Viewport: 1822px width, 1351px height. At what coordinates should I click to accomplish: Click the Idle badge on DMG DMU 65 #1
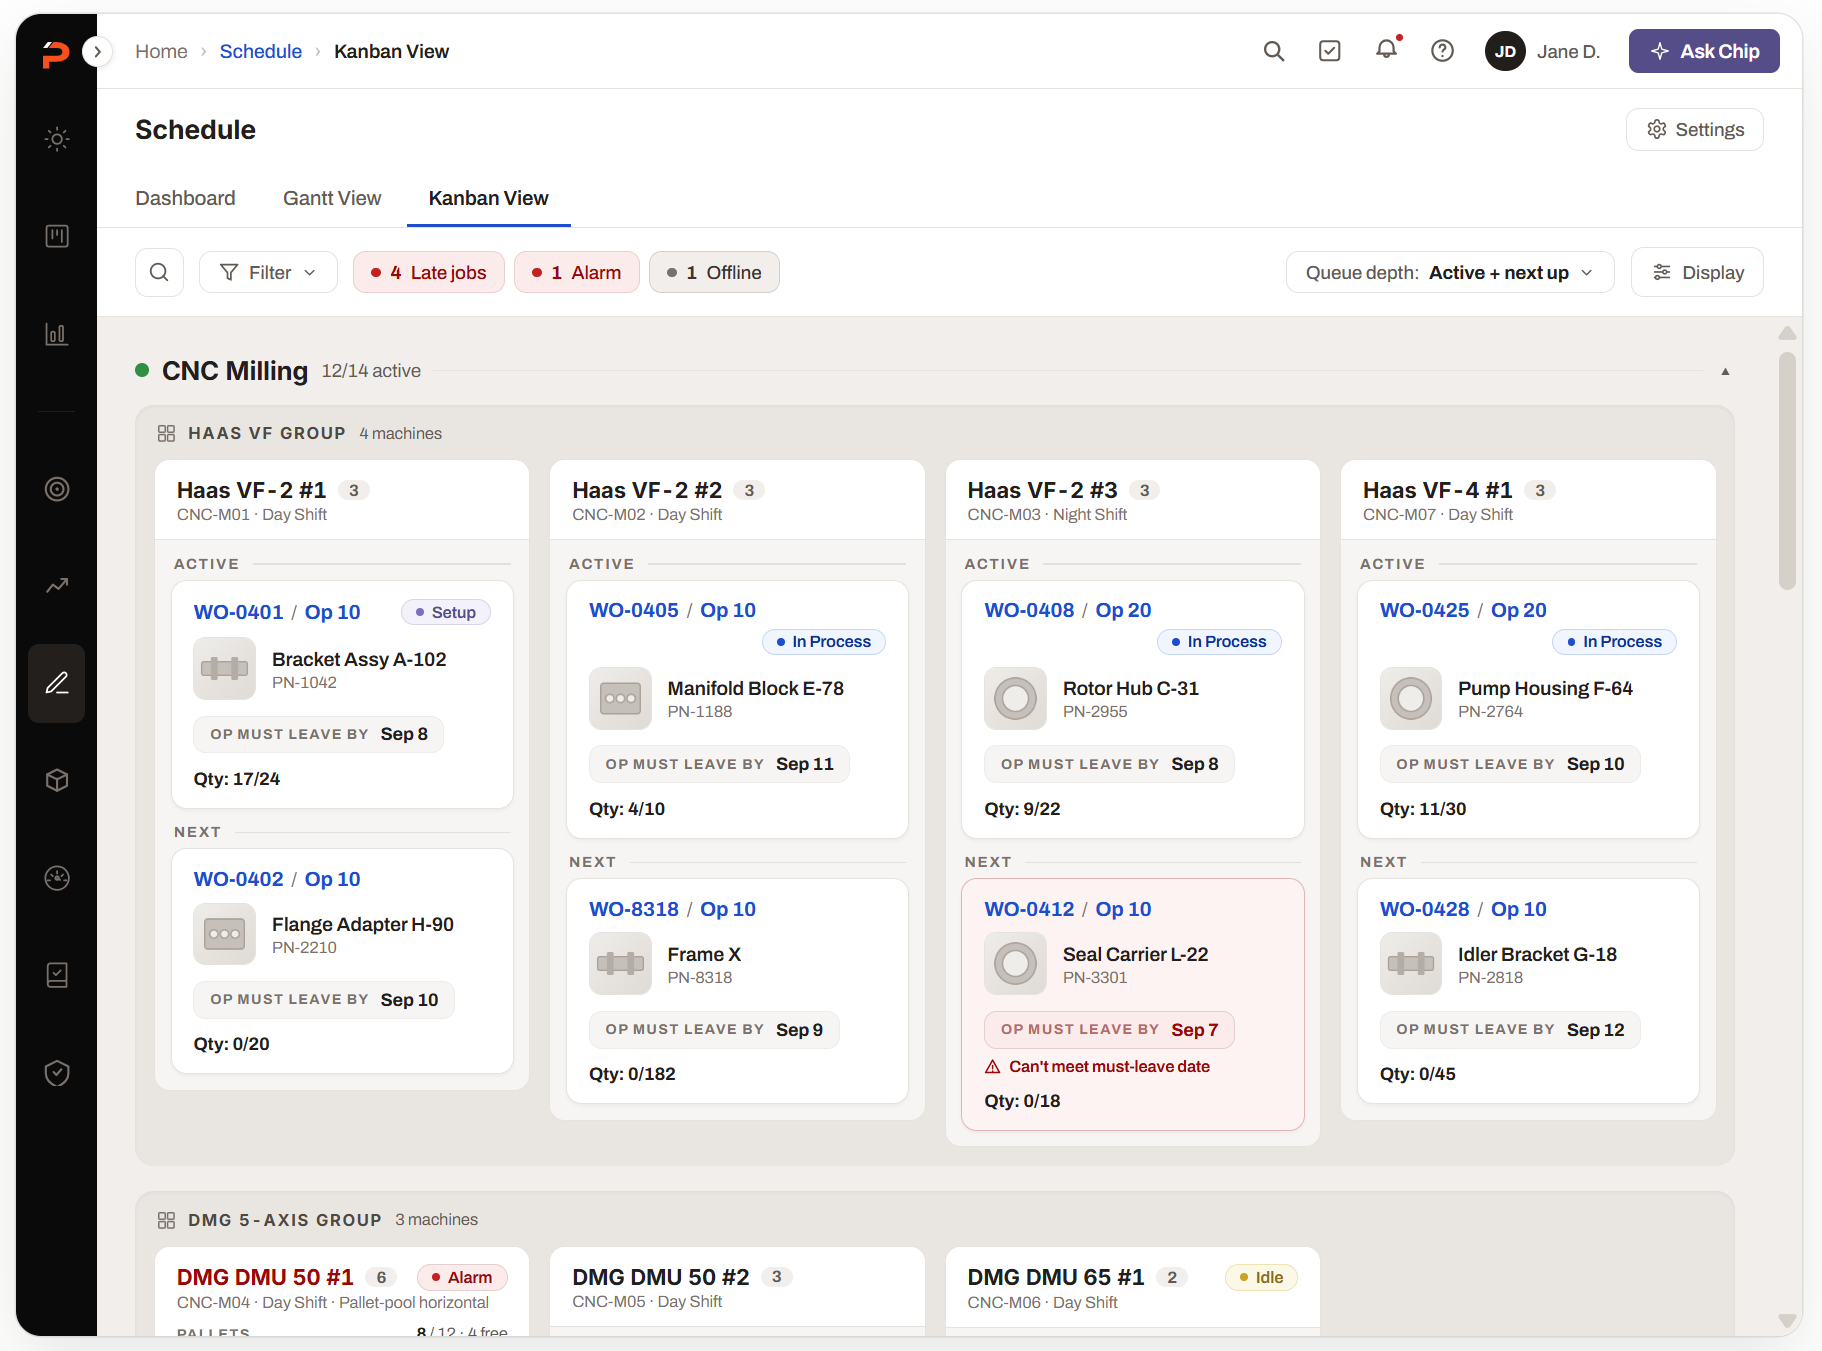pyautogui.click(x=1261, y=1278)
